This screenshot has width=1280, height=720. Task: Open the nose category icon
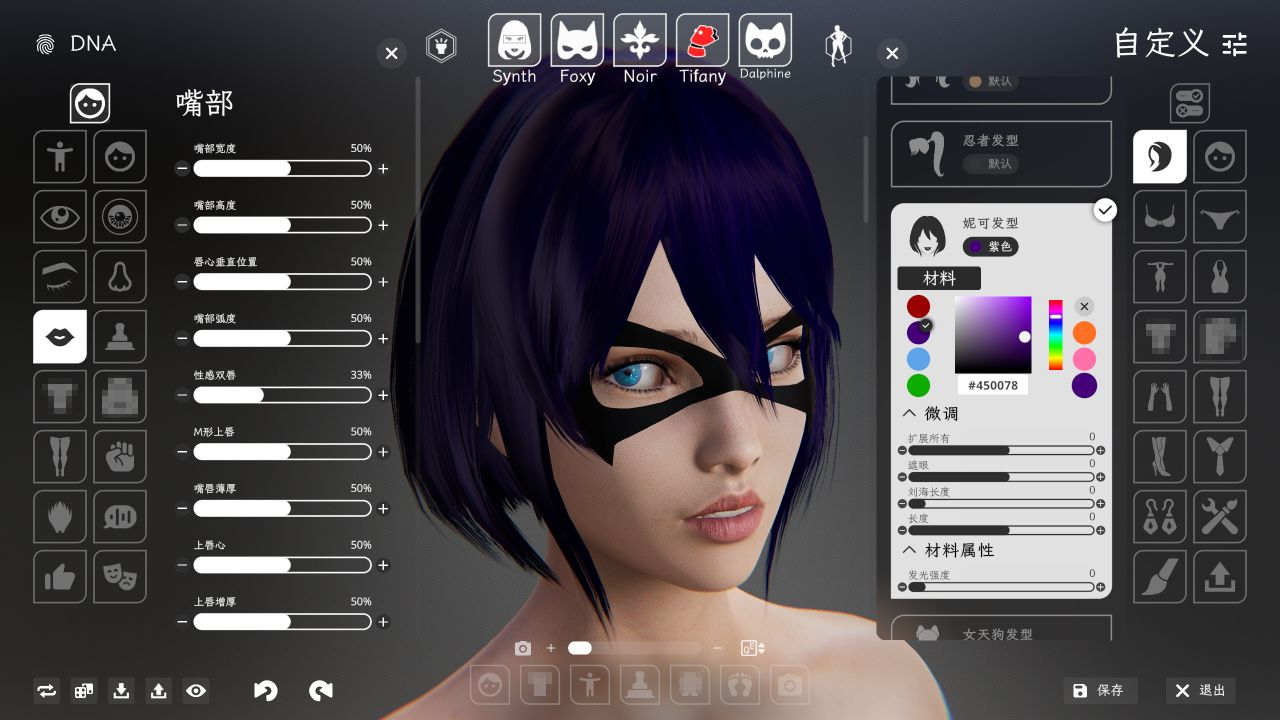tap(120, 276)
